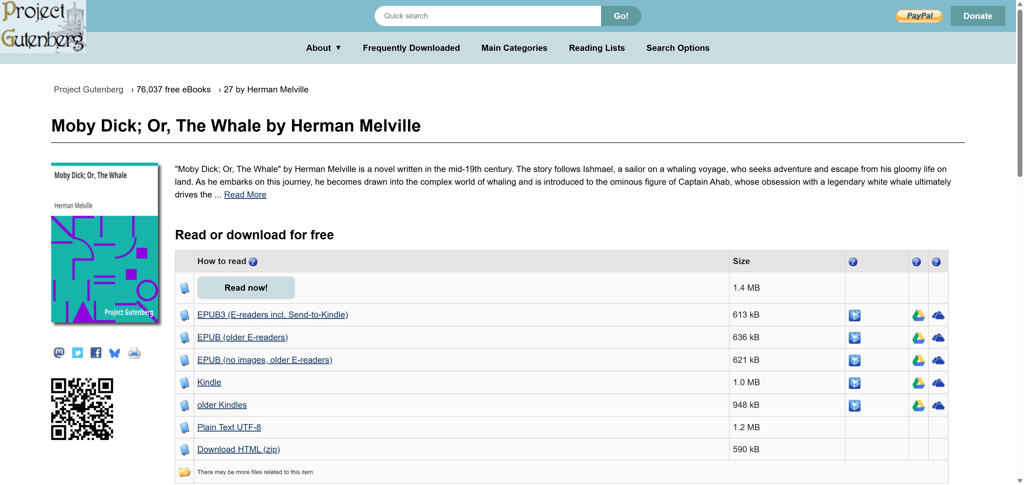Viewport: 1024px width, 485px height.
Task: Open Frequently Downloaded in the navigation
Action: 411,48
